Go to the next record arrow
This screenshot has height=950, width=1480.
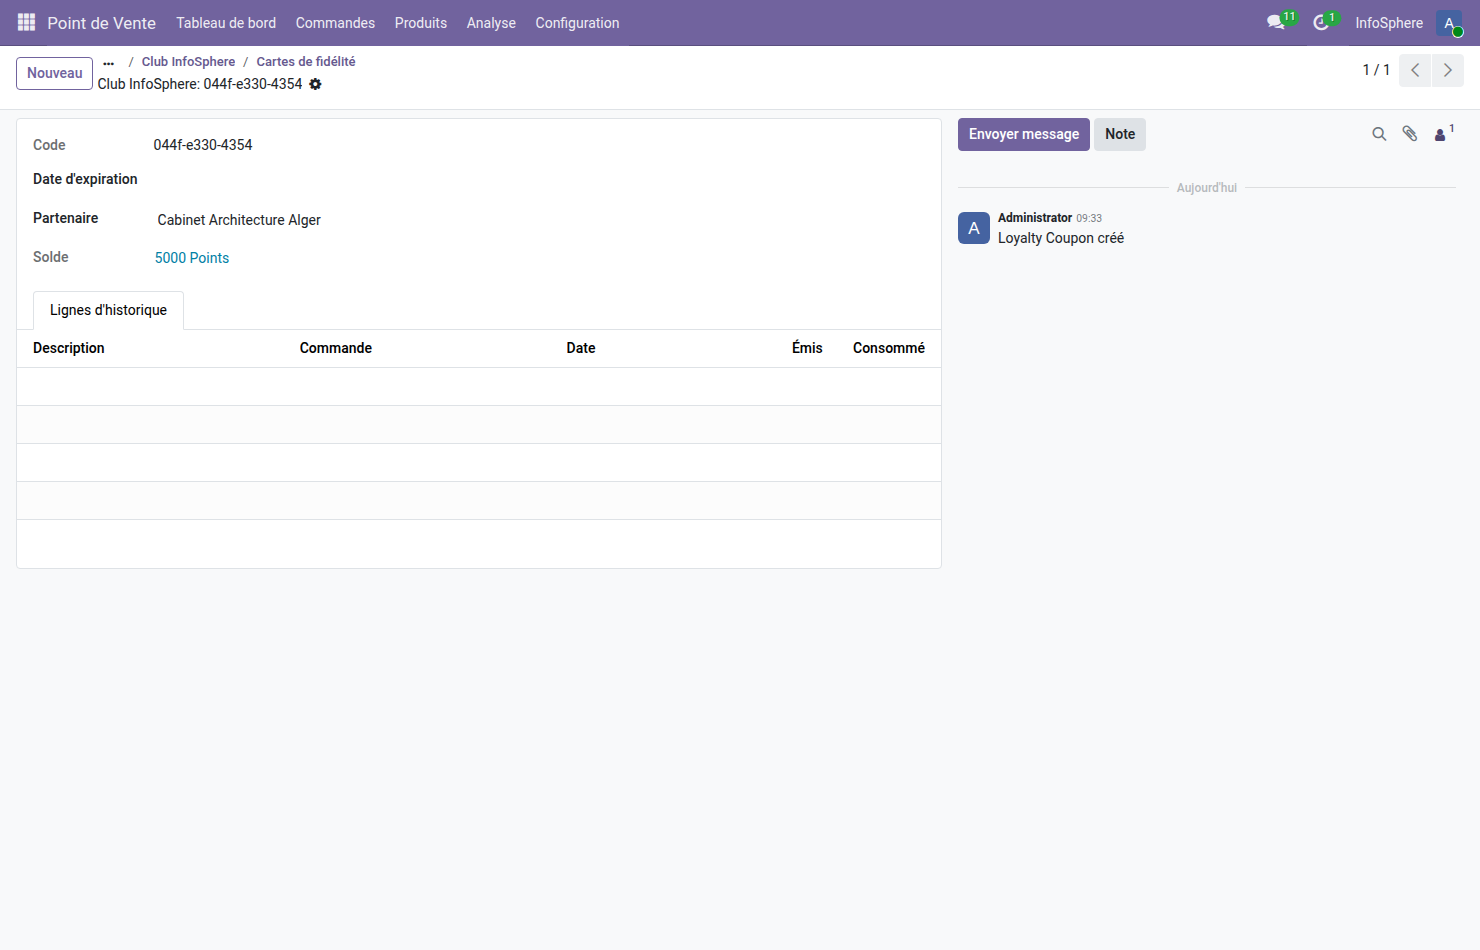pyautogui.click(x=1447, y=71)
